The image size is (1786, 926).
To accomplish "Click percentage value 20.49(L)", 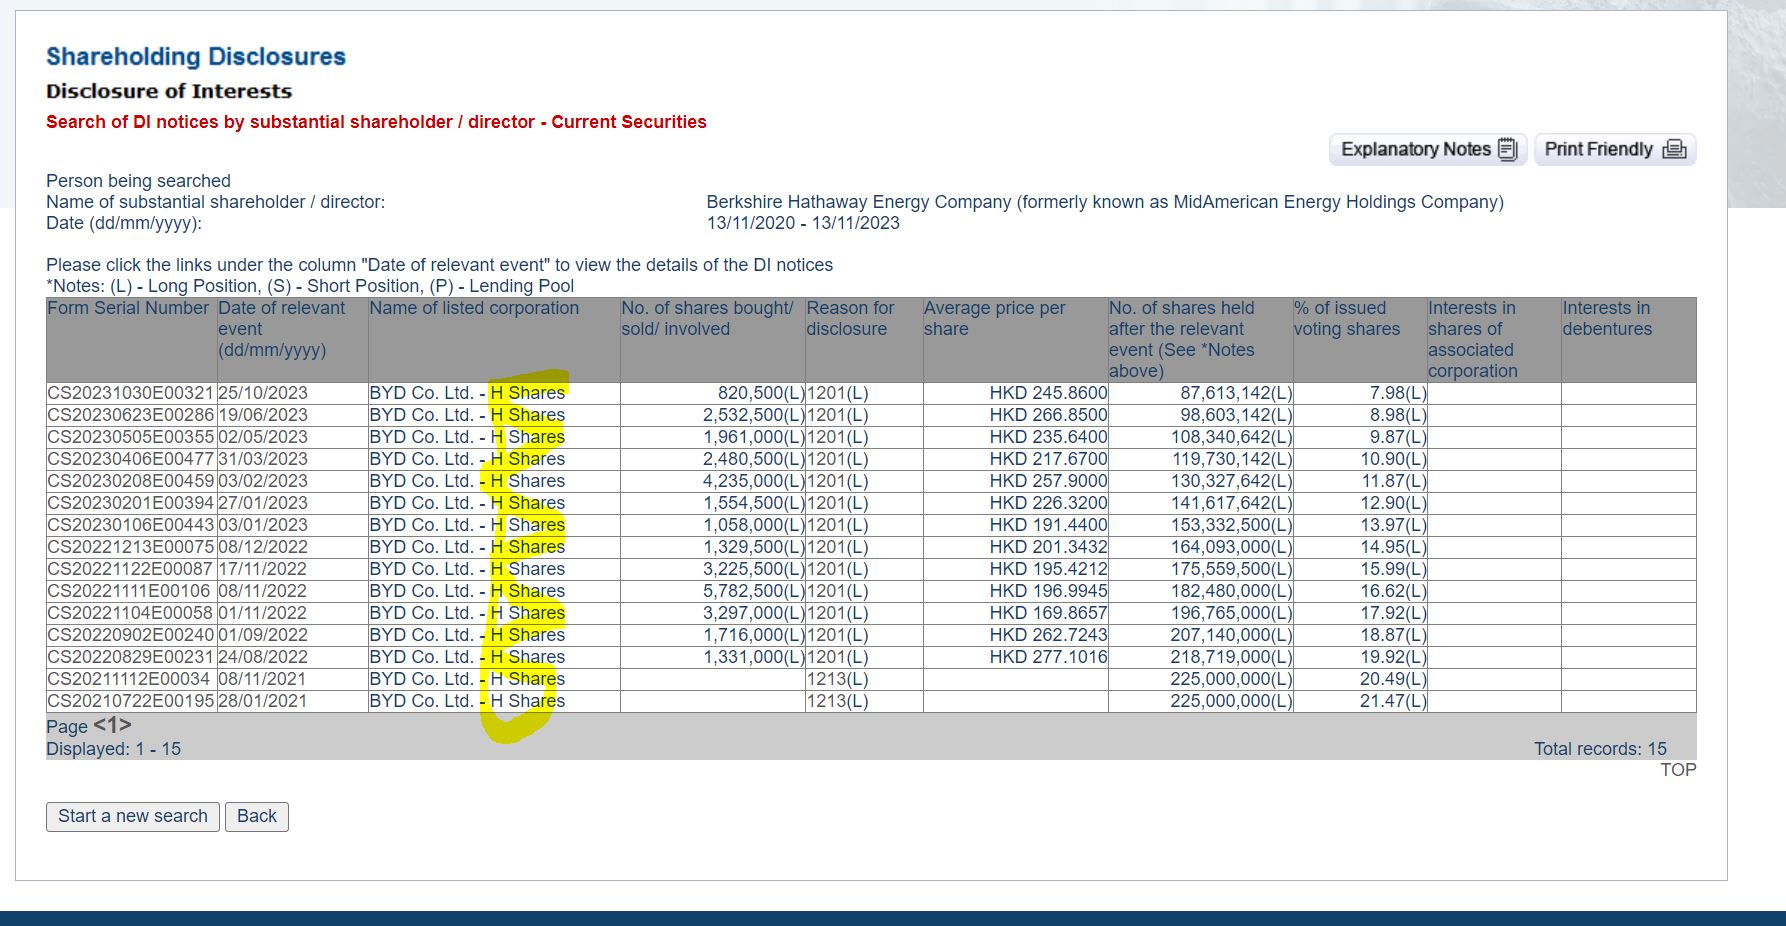I will tap(1393, 679).
